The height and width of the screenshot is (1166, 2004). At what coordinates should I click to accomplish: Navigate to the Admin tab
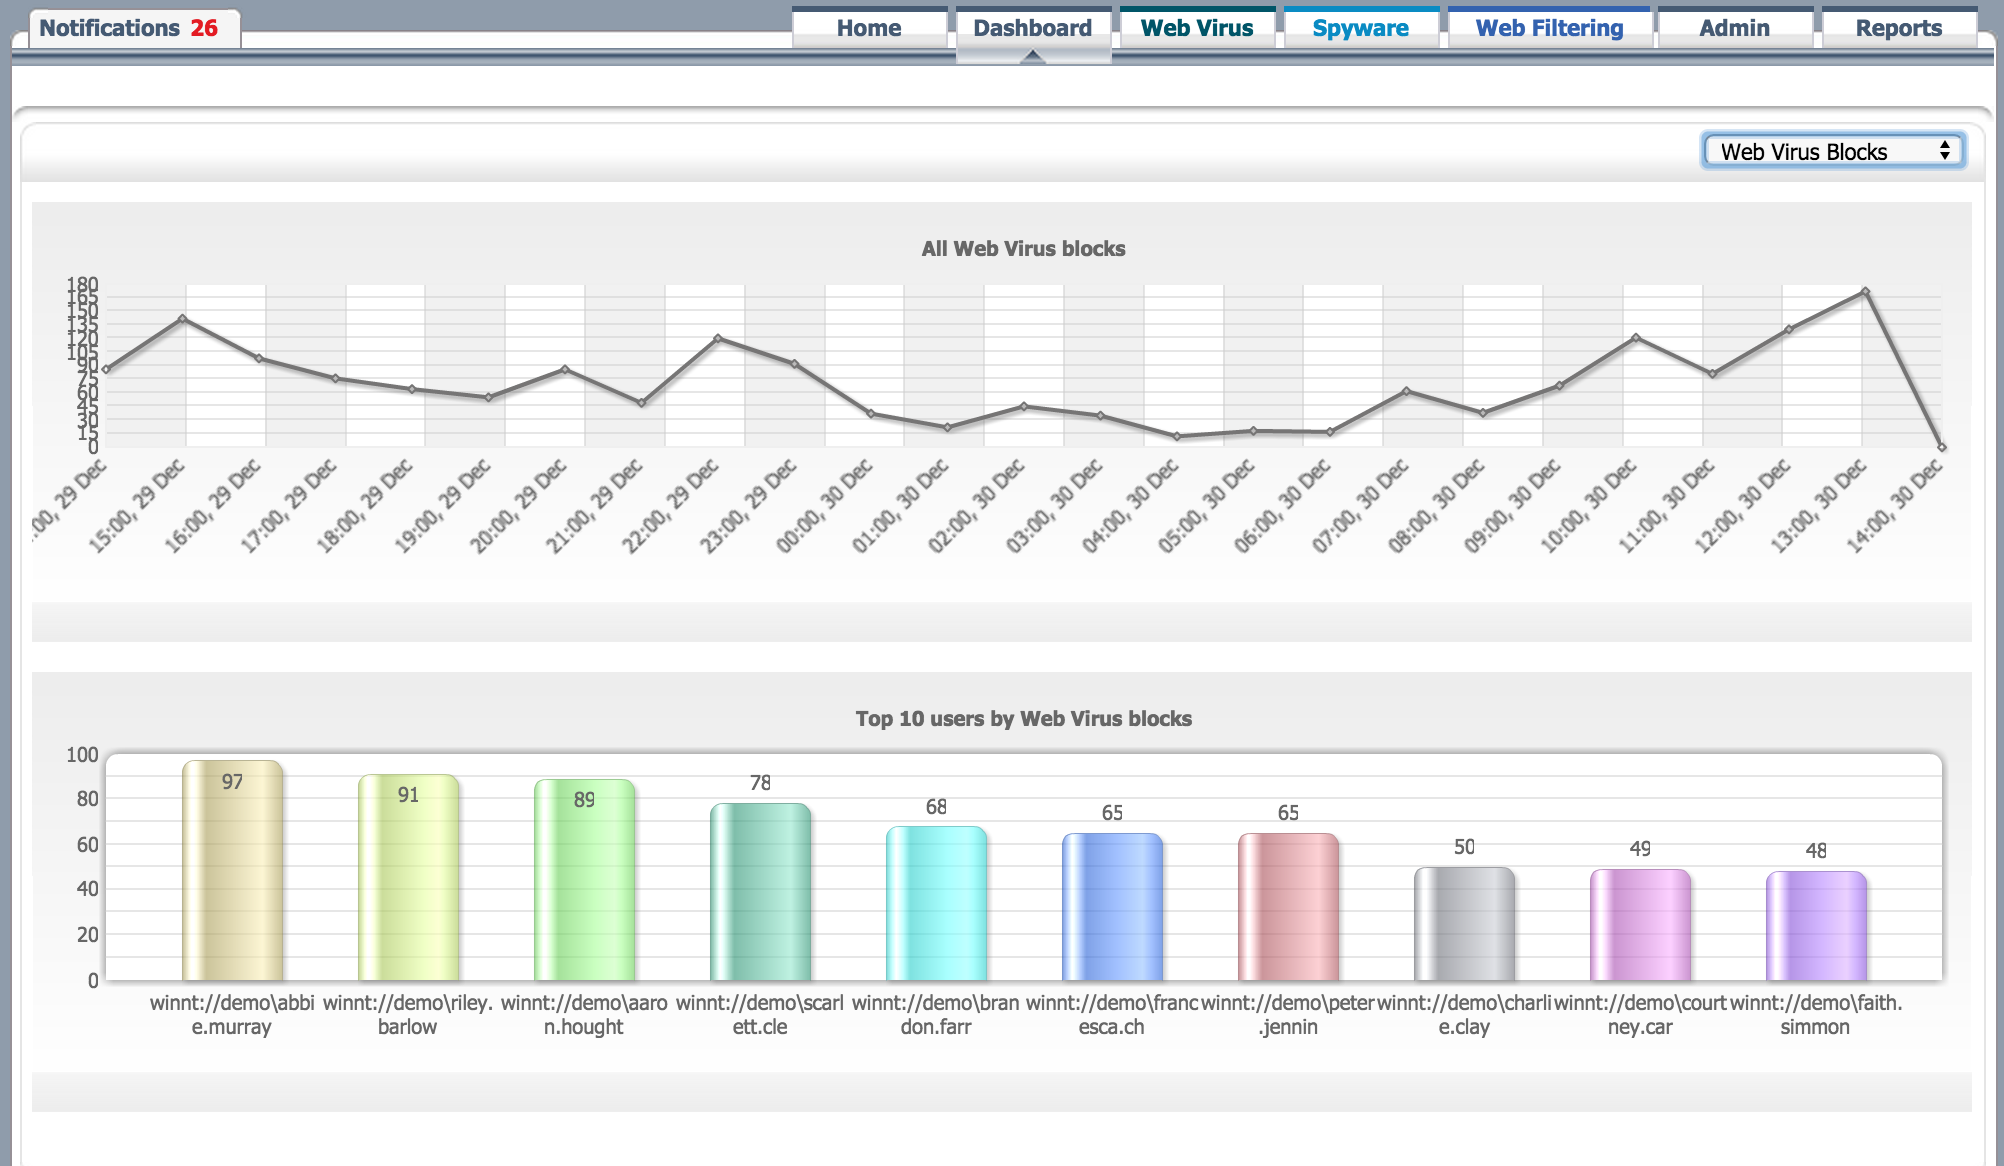coord(1734,28)
